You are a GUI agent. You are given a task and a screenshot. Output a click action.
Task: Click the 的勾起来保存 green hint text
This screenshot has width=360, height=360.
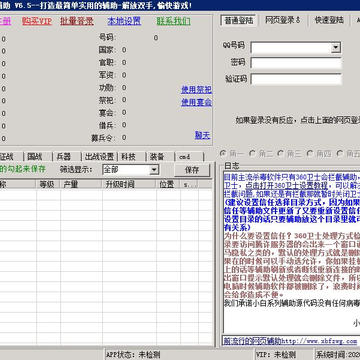pos(23,169)
